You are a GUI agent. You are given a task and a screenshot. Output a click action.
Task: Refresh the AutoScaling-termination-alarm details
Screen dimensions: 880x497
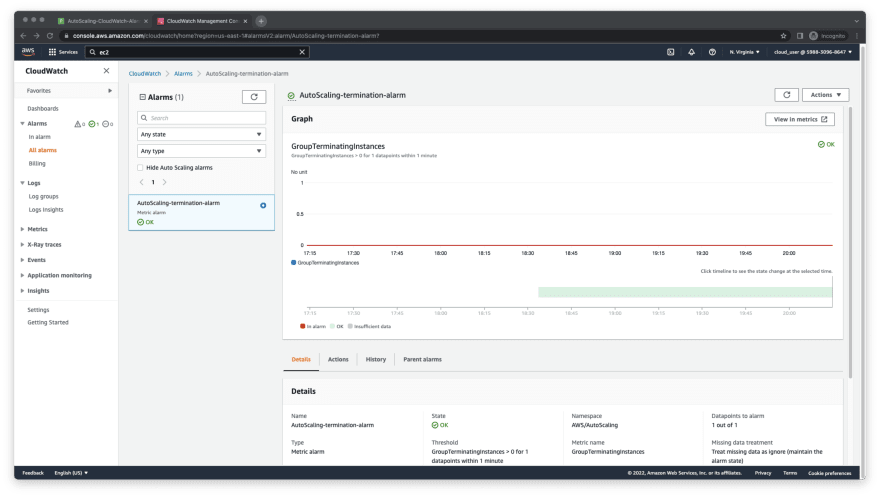pyautogui.click(x=786, y=95)
